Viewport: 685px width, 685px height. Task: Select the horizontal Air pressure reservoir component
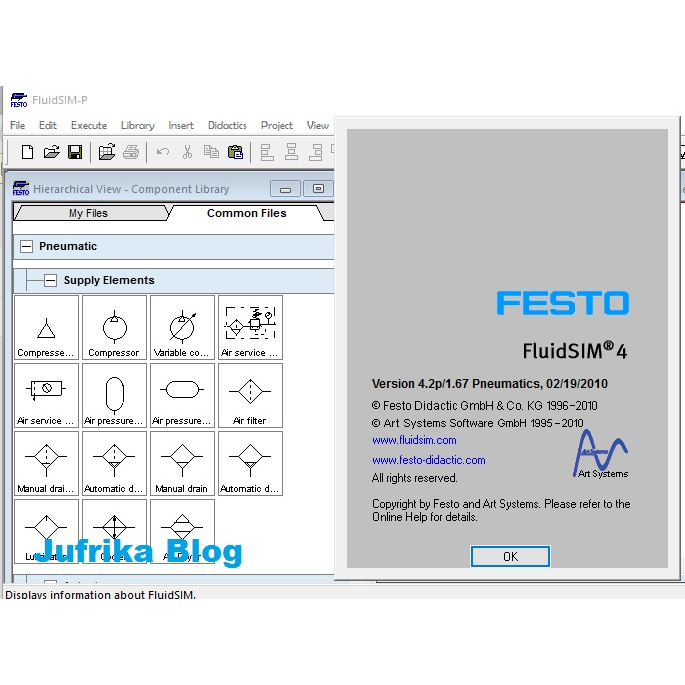tap(182, 395)
